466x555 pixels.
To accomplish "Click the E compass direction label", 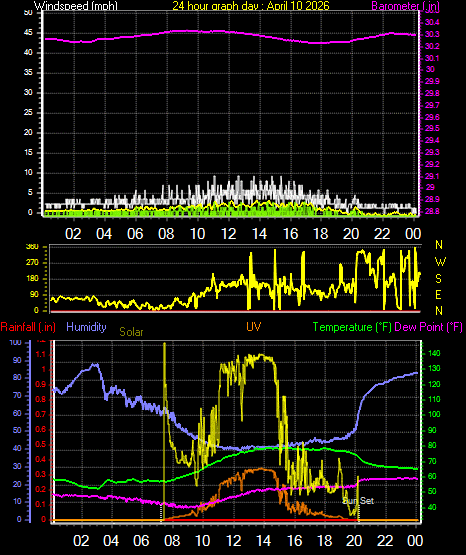I will [438, 294].
